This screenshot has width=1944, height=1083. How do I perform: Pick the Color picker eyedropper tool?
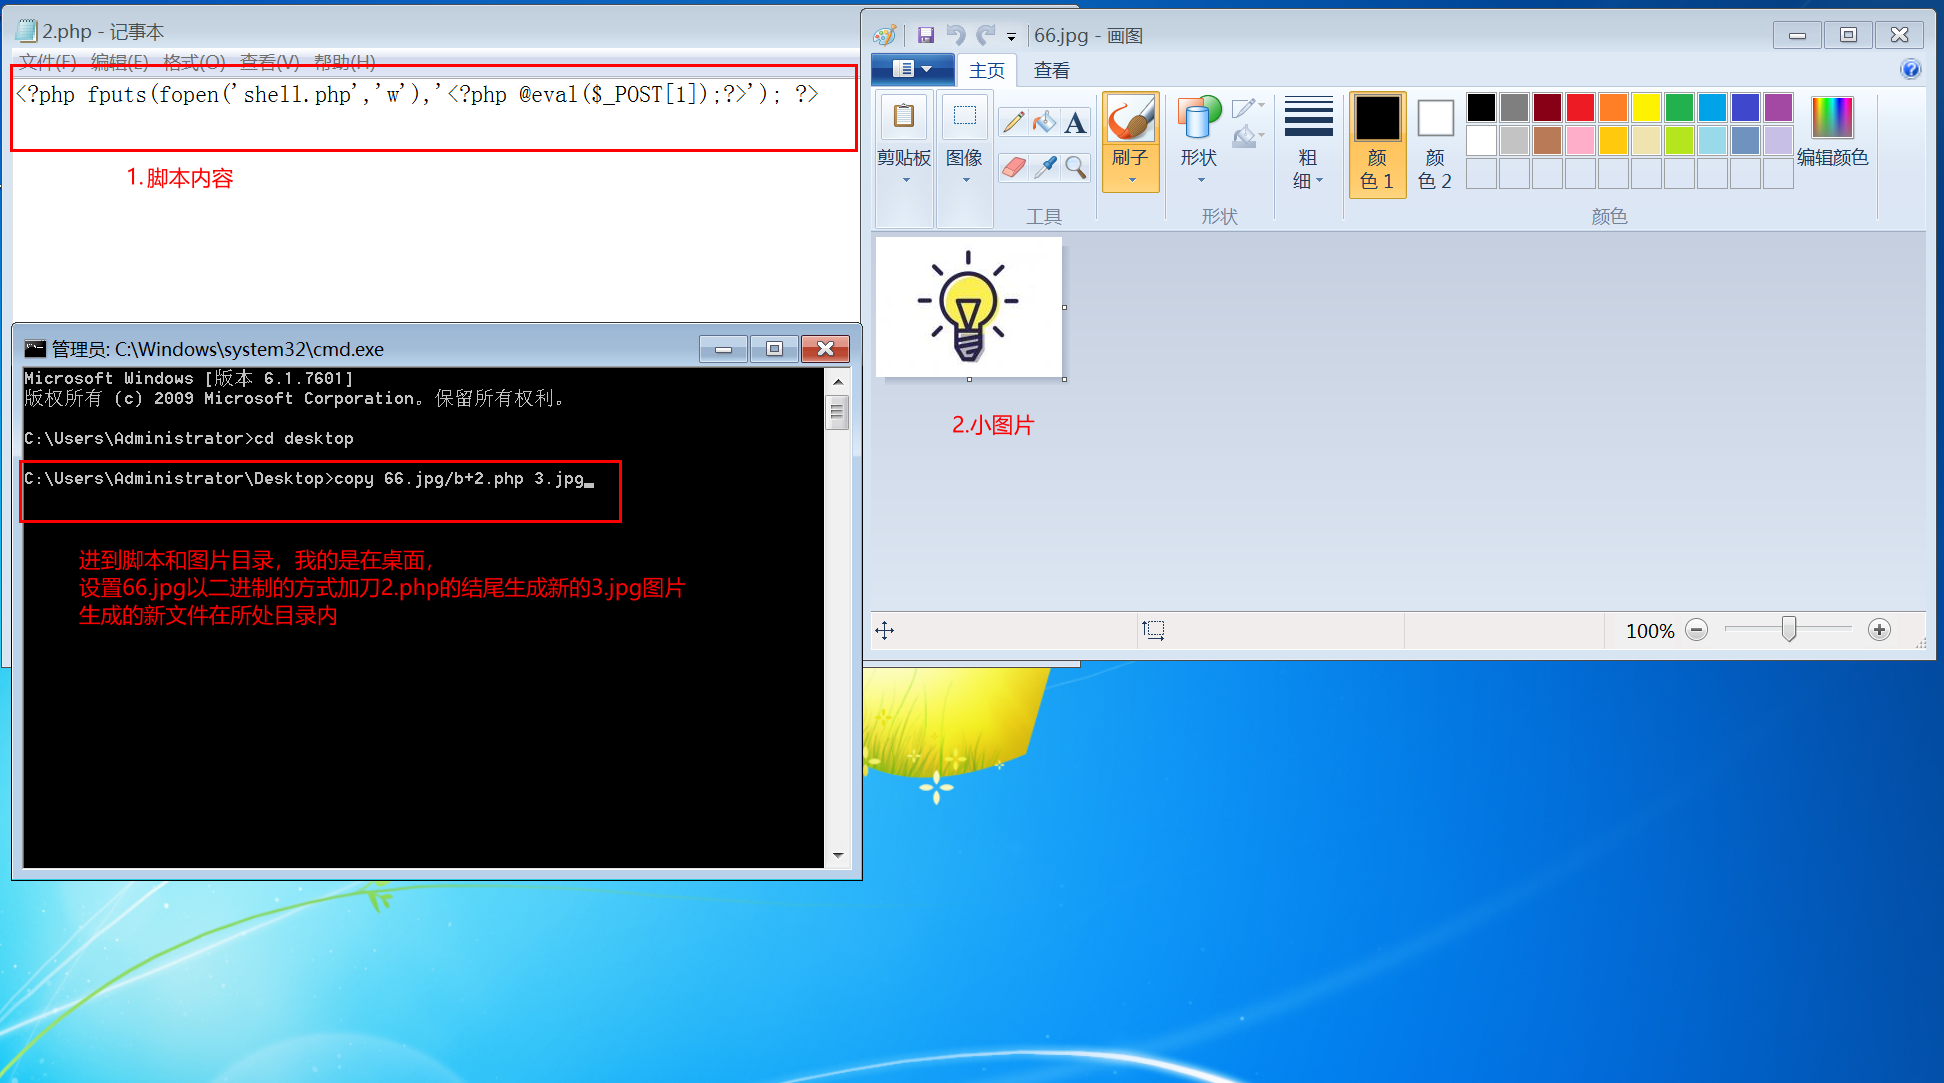click(x=1045, y=167)
